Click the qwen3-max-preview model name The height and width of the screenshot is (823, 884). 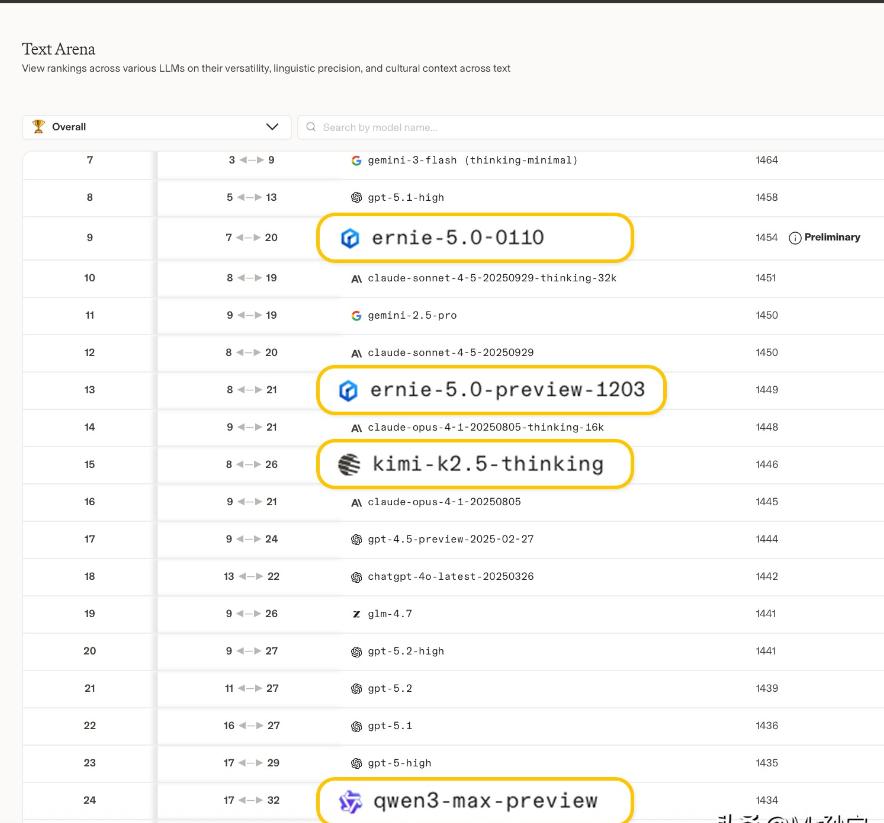(x=485, y=801)
